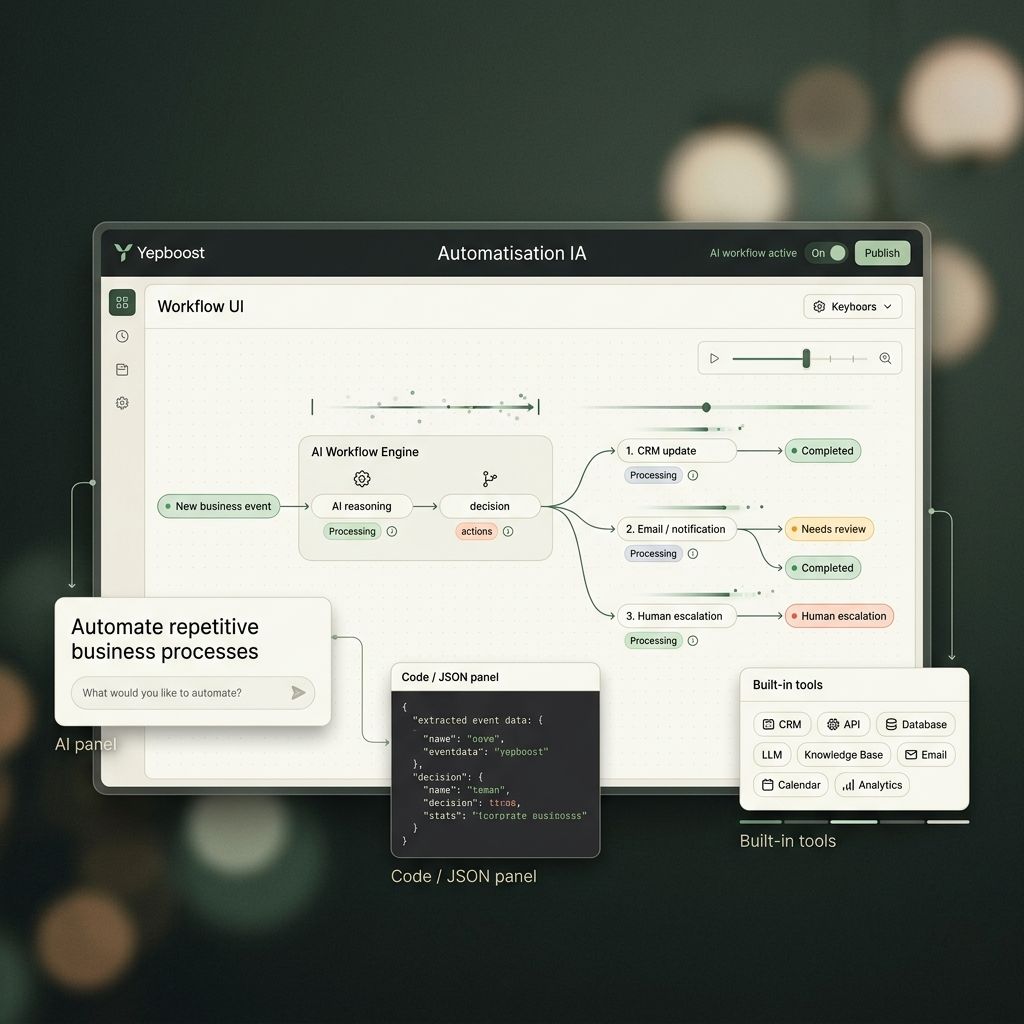The width and height of the screenshot is (1024, 1024).
Task: Click the Automatisation IA title
Action: pos(512,253)
